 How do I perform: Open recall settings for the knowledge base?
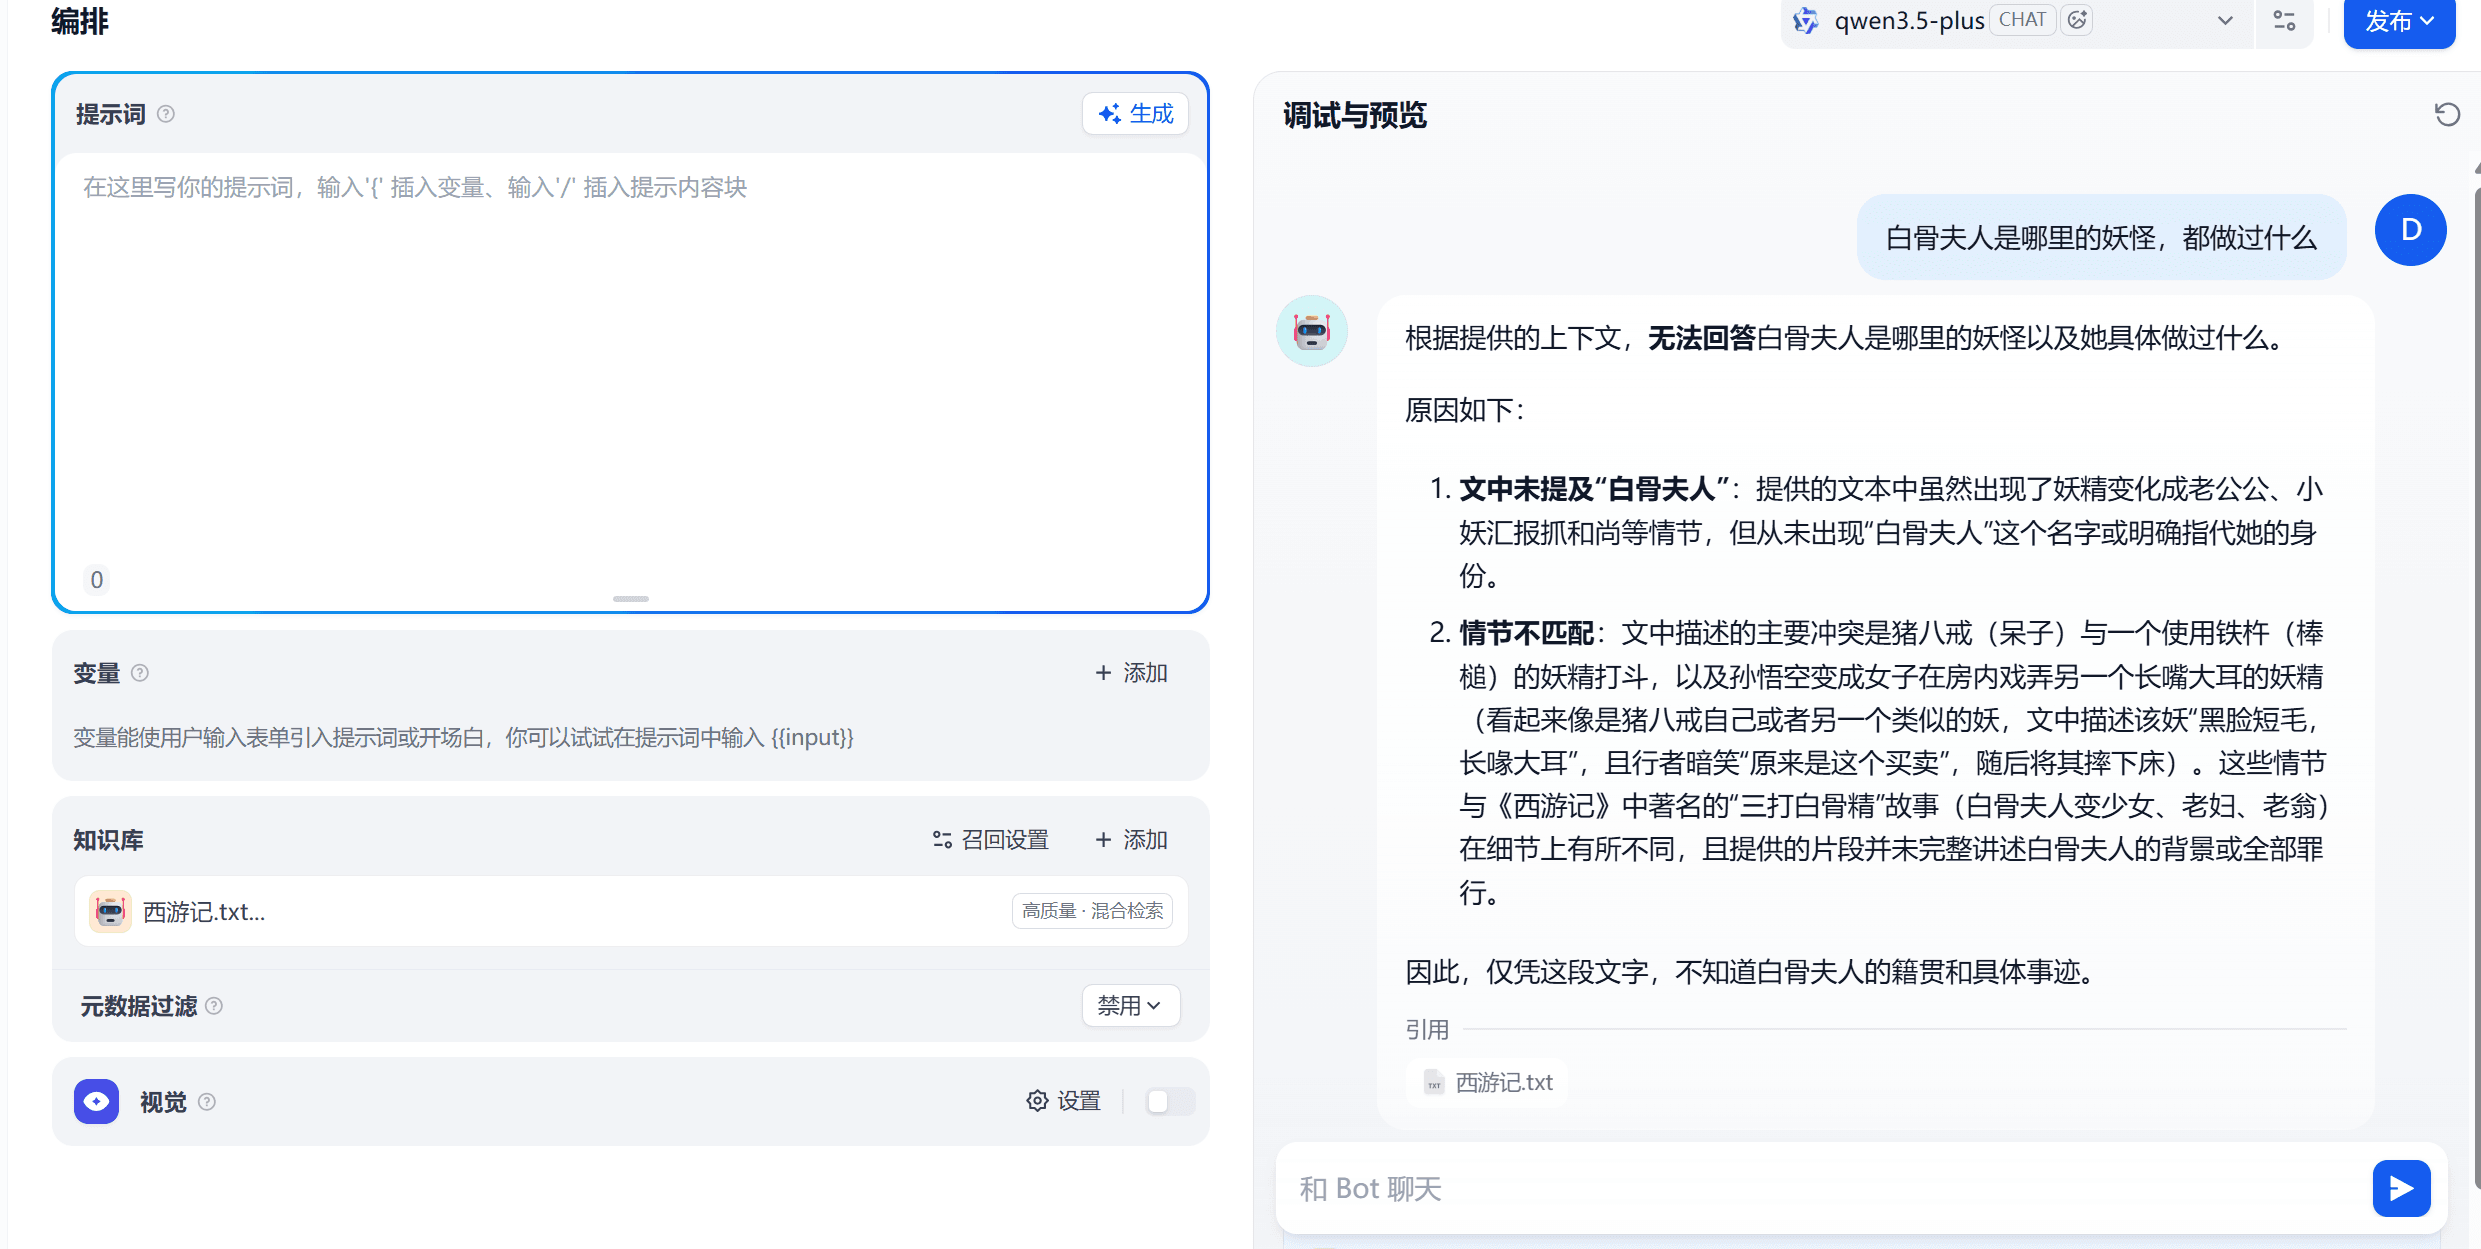[991, 840]
